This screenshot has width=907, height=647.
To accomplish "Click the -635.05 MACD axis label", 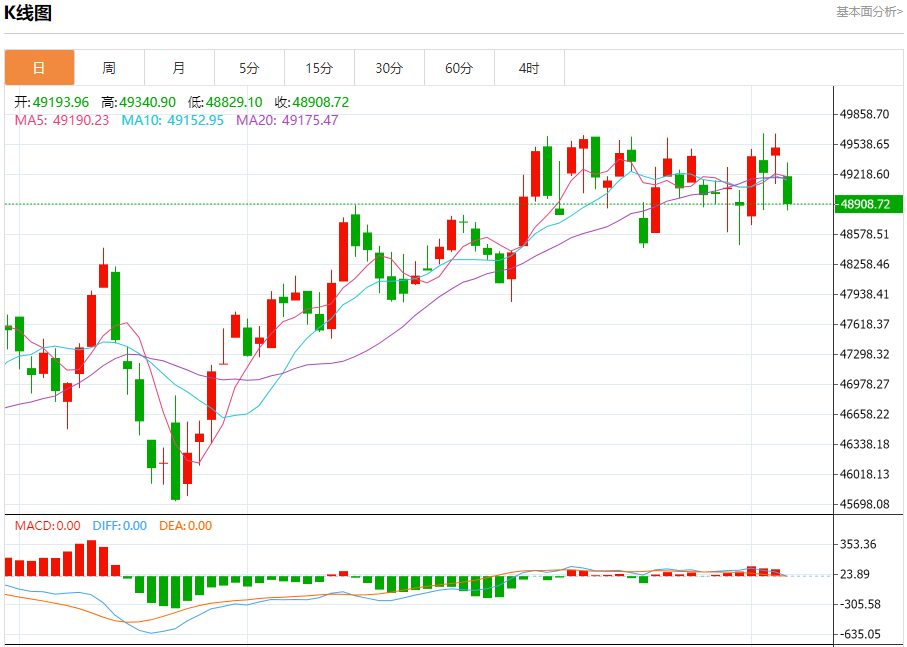I will (x=860, y=634).
